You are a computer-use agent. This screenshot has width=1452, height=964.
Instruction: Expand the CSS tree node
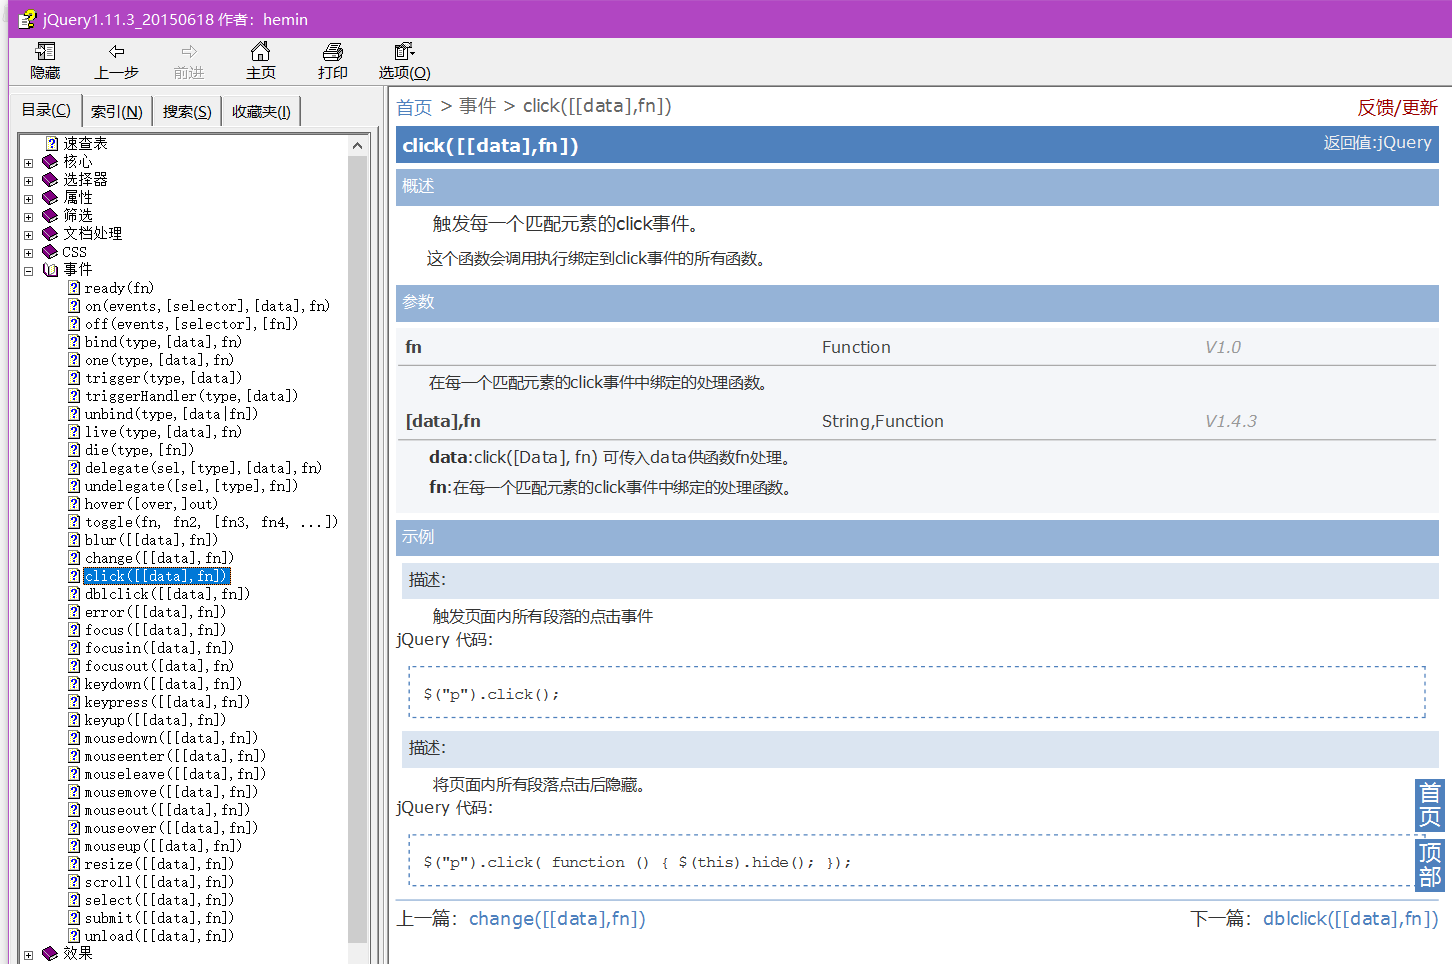point(28,253)
